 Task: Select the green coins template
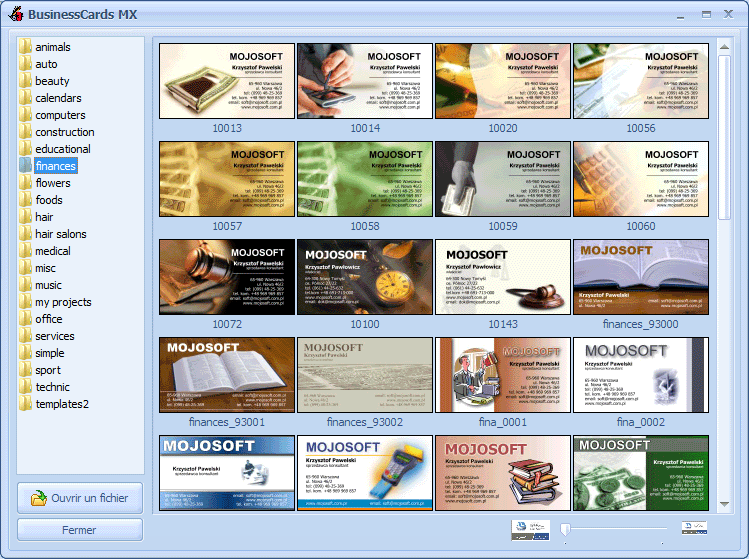(641, 473)
